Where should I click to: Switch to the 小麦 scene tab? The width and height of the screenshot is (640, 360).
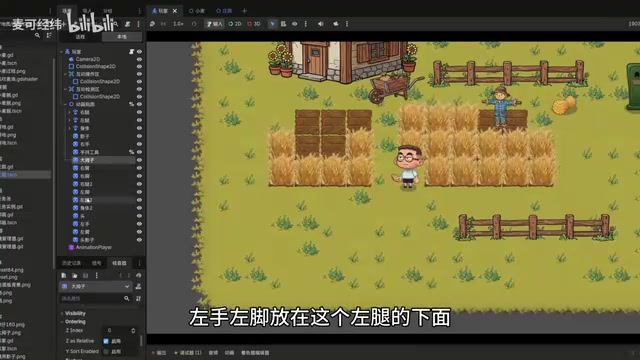pyautogui.click(x=197, y=11)
